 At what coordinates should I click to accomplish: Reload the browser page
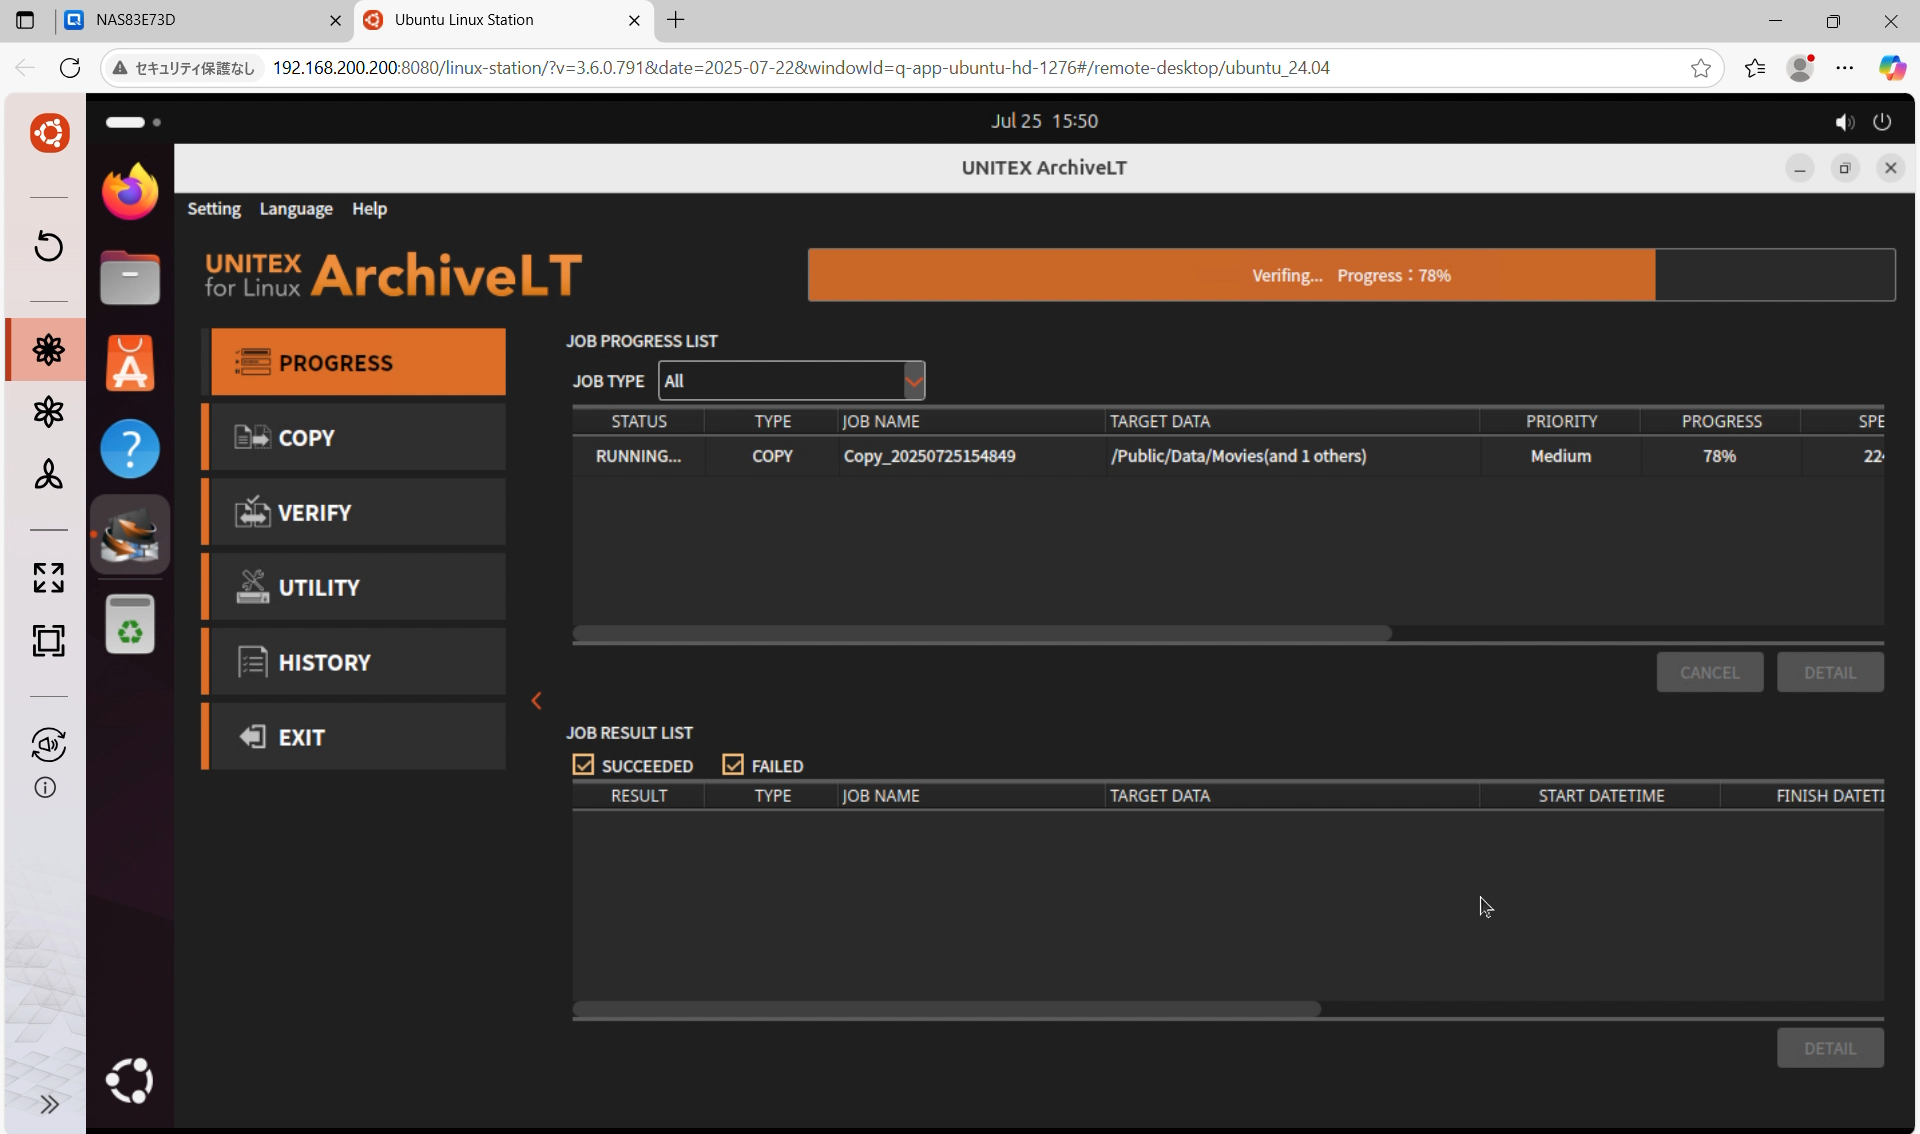point(70,67)
